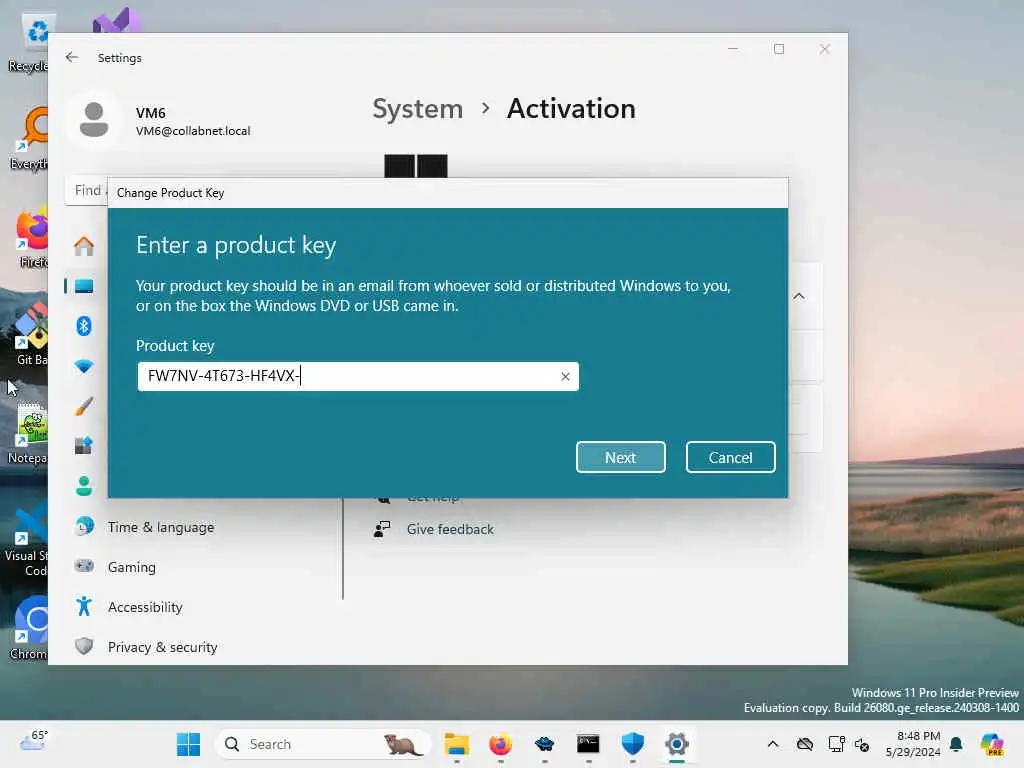1024x768 pixels.
Task: Click Next in Change Product Key dialog
Action: [x=620, y=457]
